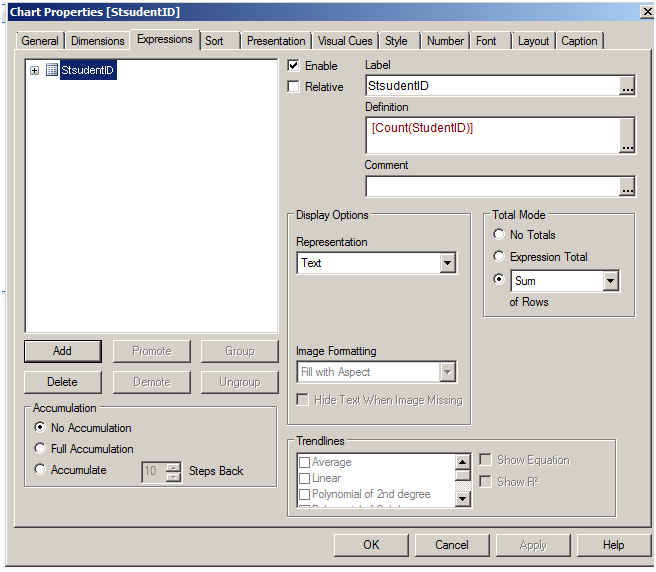Image resolution: width=656 pixels, height=572 pixels.
Task: Open the Sum total mode dropdown
Action: click(x=610, y=282)
